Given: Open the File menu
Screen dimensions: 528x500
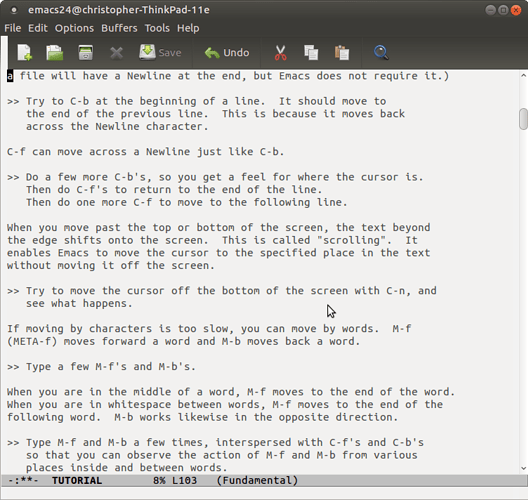Looking at the screenshot, I should tap(13, 28).
